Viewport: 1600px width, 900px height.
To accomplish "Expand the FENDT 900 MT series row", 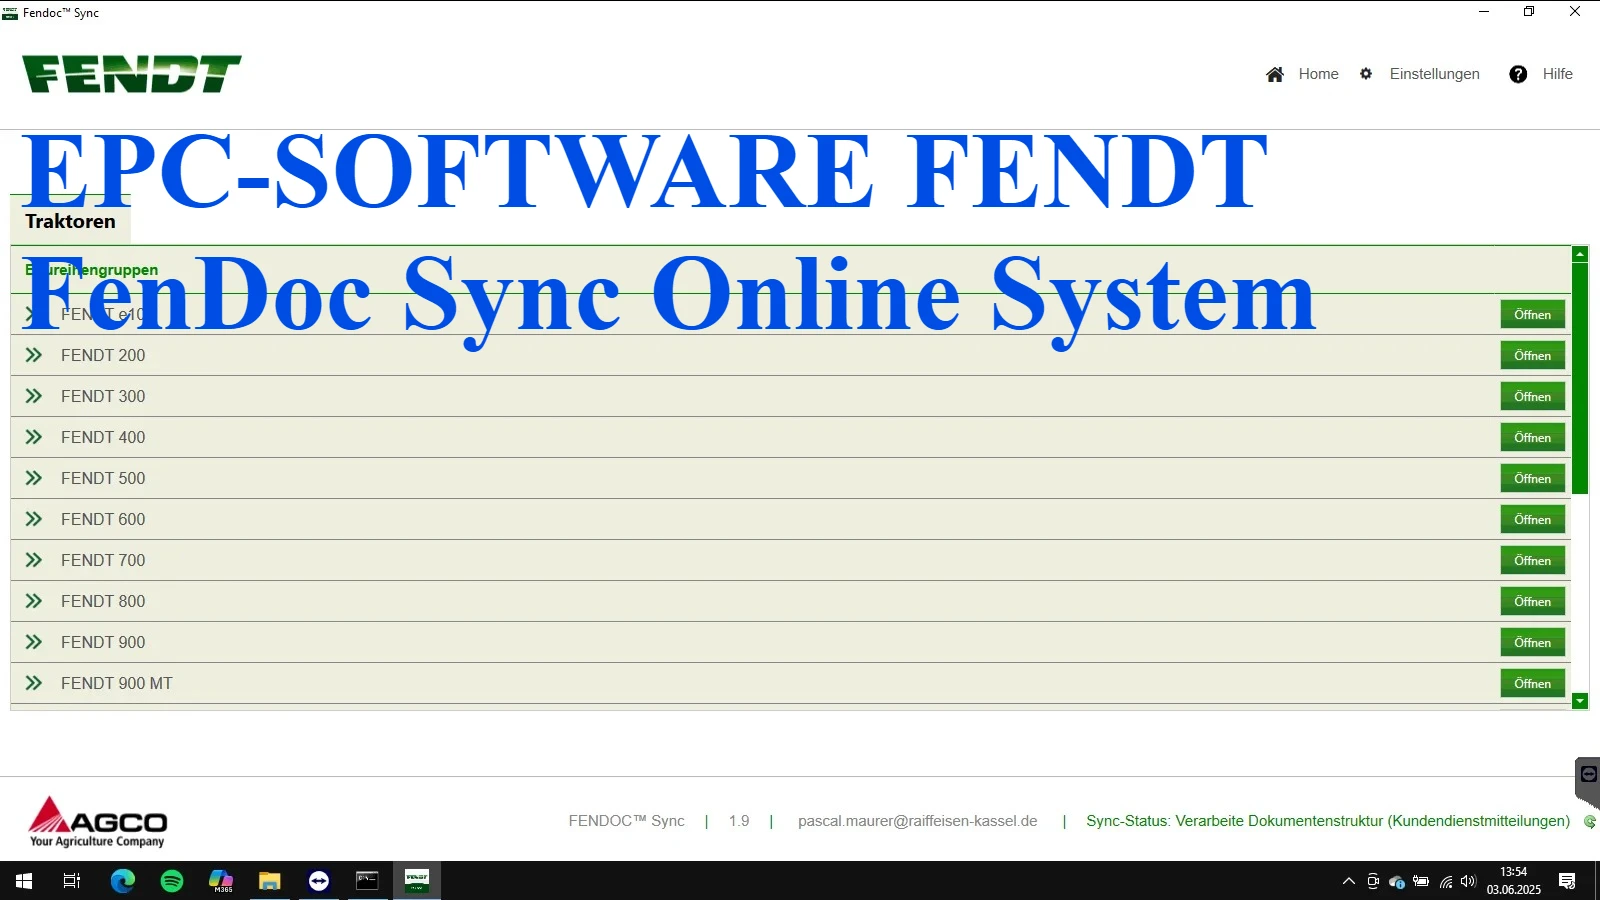I will [33, 683].
